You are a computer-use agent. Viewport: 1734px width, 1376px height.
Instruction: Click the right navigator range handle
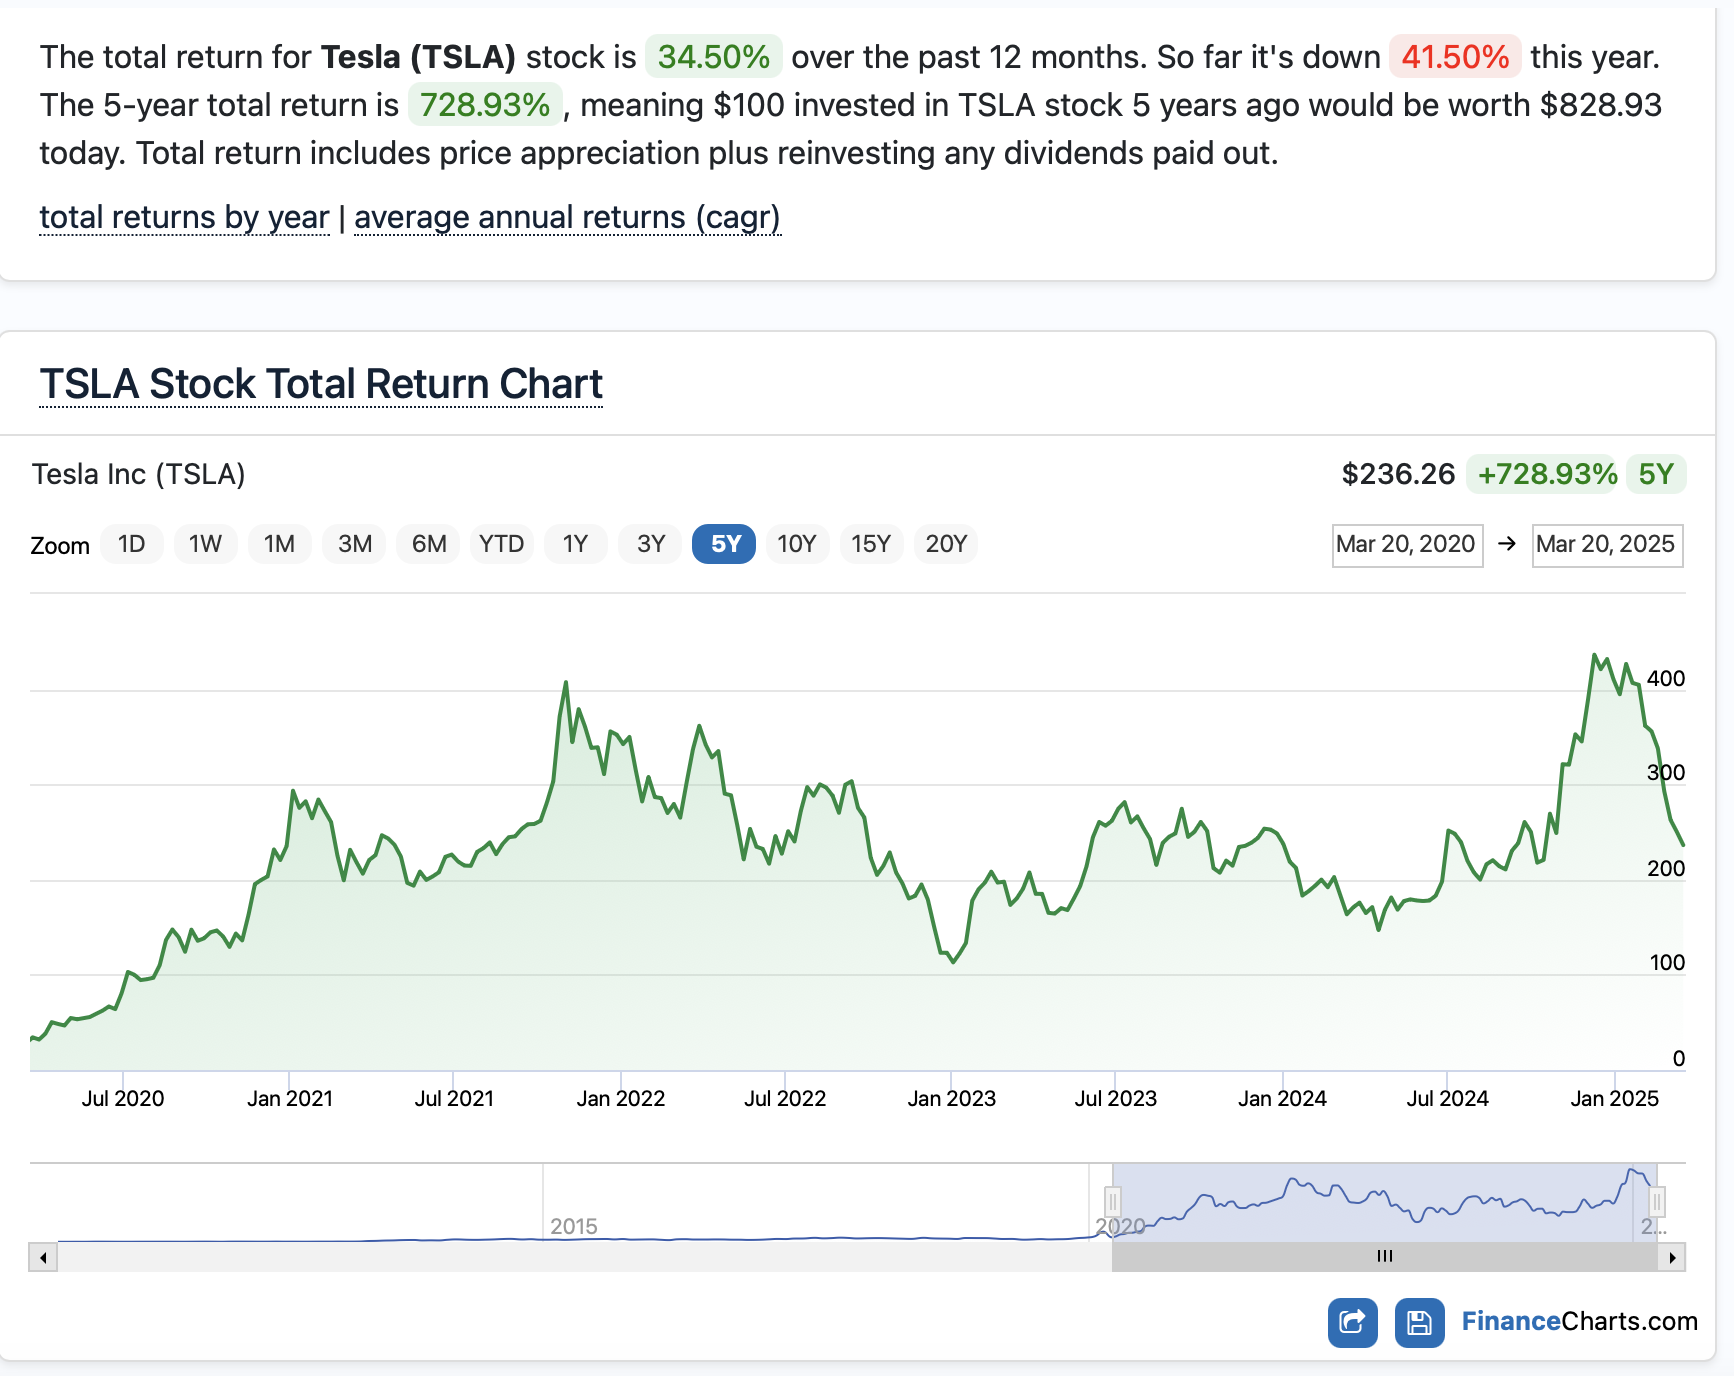(1657, 1201)
